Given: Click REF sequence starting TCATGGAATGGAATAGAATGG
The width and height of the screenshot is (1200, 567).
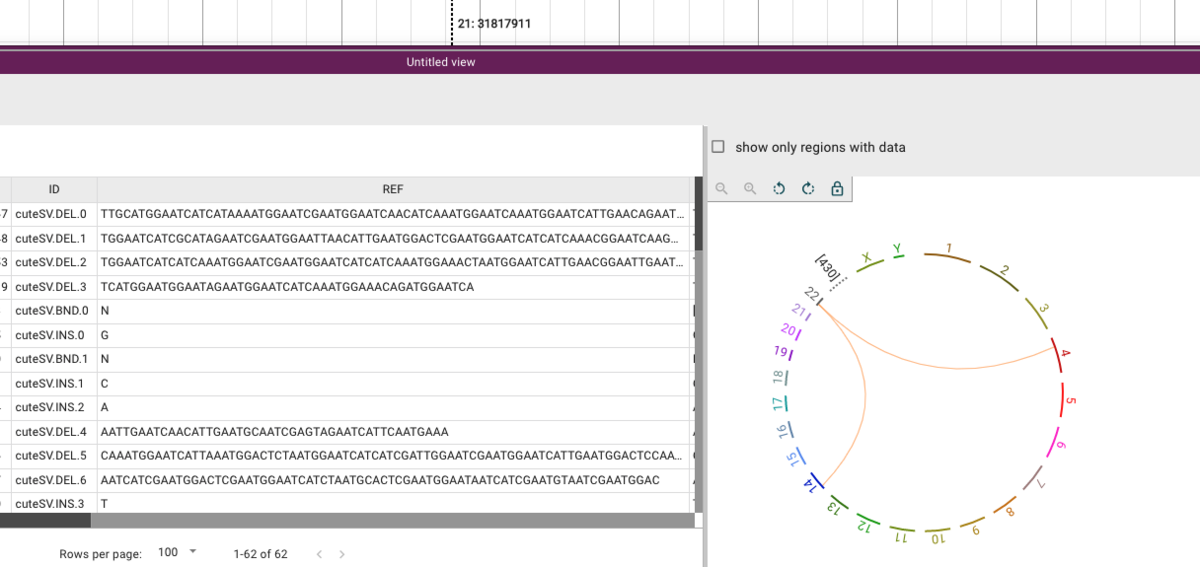Looking at the screenshot, I should pos(287,287).
